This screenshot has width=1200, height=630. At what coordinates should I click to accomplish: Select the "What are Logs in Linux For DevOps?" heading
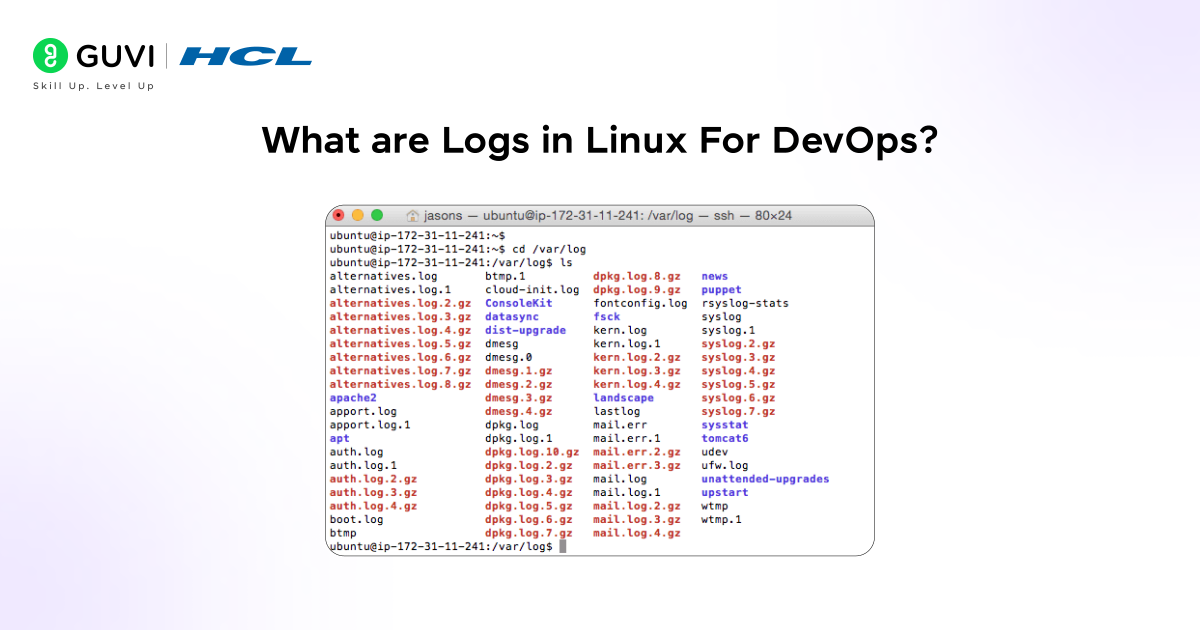pyautogui.click(x=600, y=140)
